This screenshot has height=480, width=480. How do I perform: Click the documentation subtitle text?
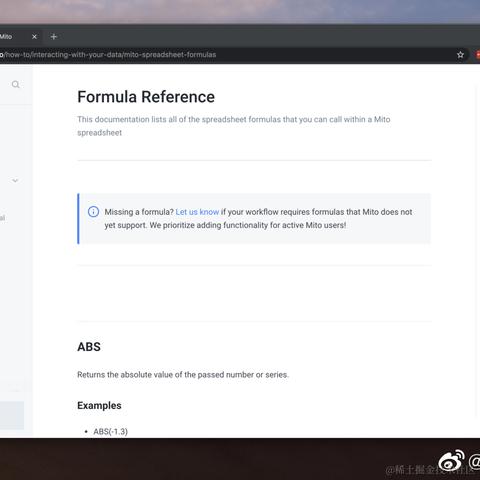(234, 126)
